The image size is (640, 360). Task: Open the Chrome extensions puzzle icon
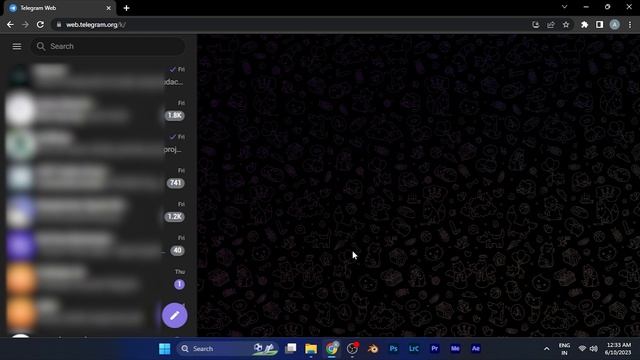584,25
